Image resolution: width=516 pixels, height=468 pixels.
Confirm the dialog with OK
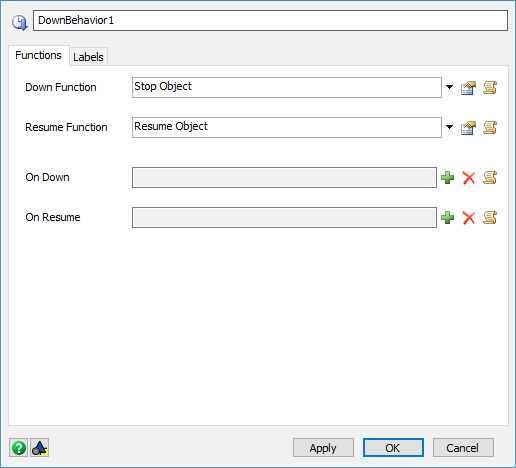pyautogui.click(x=393, y=448)
